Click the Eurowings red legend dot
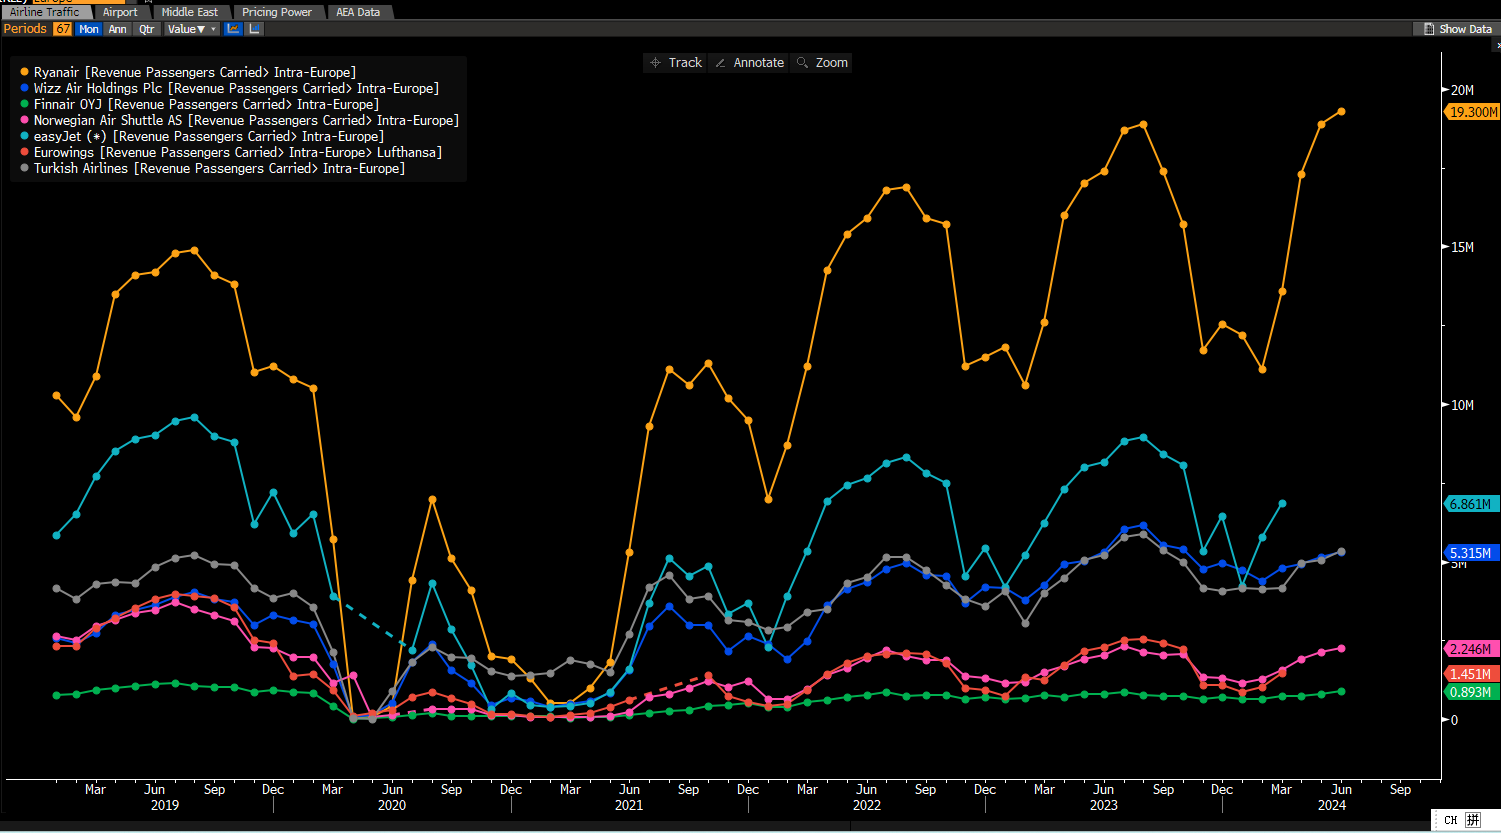The image size is (1501, 833). click(x=24, y=152)
